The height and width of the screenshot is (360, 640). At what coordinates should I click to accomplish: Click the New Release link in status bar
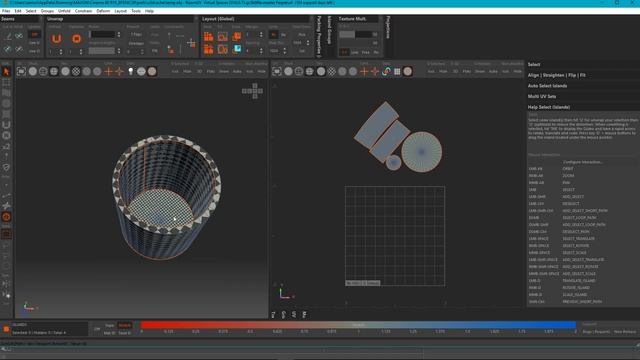click(x=624, y=331)
